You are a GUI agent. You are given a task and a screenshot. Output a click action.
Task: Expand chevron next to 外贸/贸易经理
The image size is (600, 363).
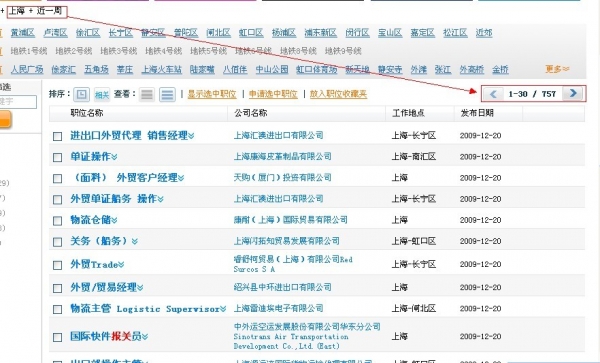[140, 288]
